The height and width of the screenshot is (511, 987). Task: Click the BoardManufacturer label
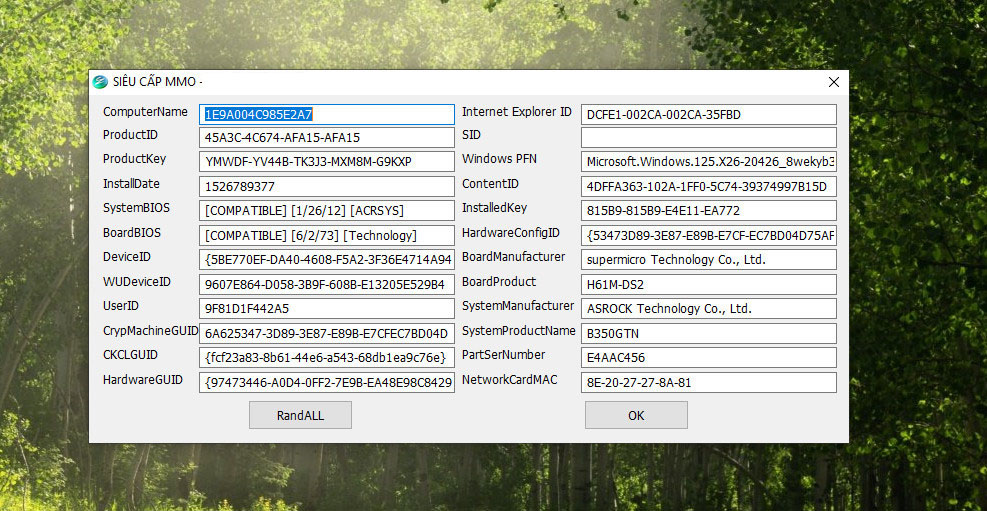pyautogui.click(x=514, y=257)
